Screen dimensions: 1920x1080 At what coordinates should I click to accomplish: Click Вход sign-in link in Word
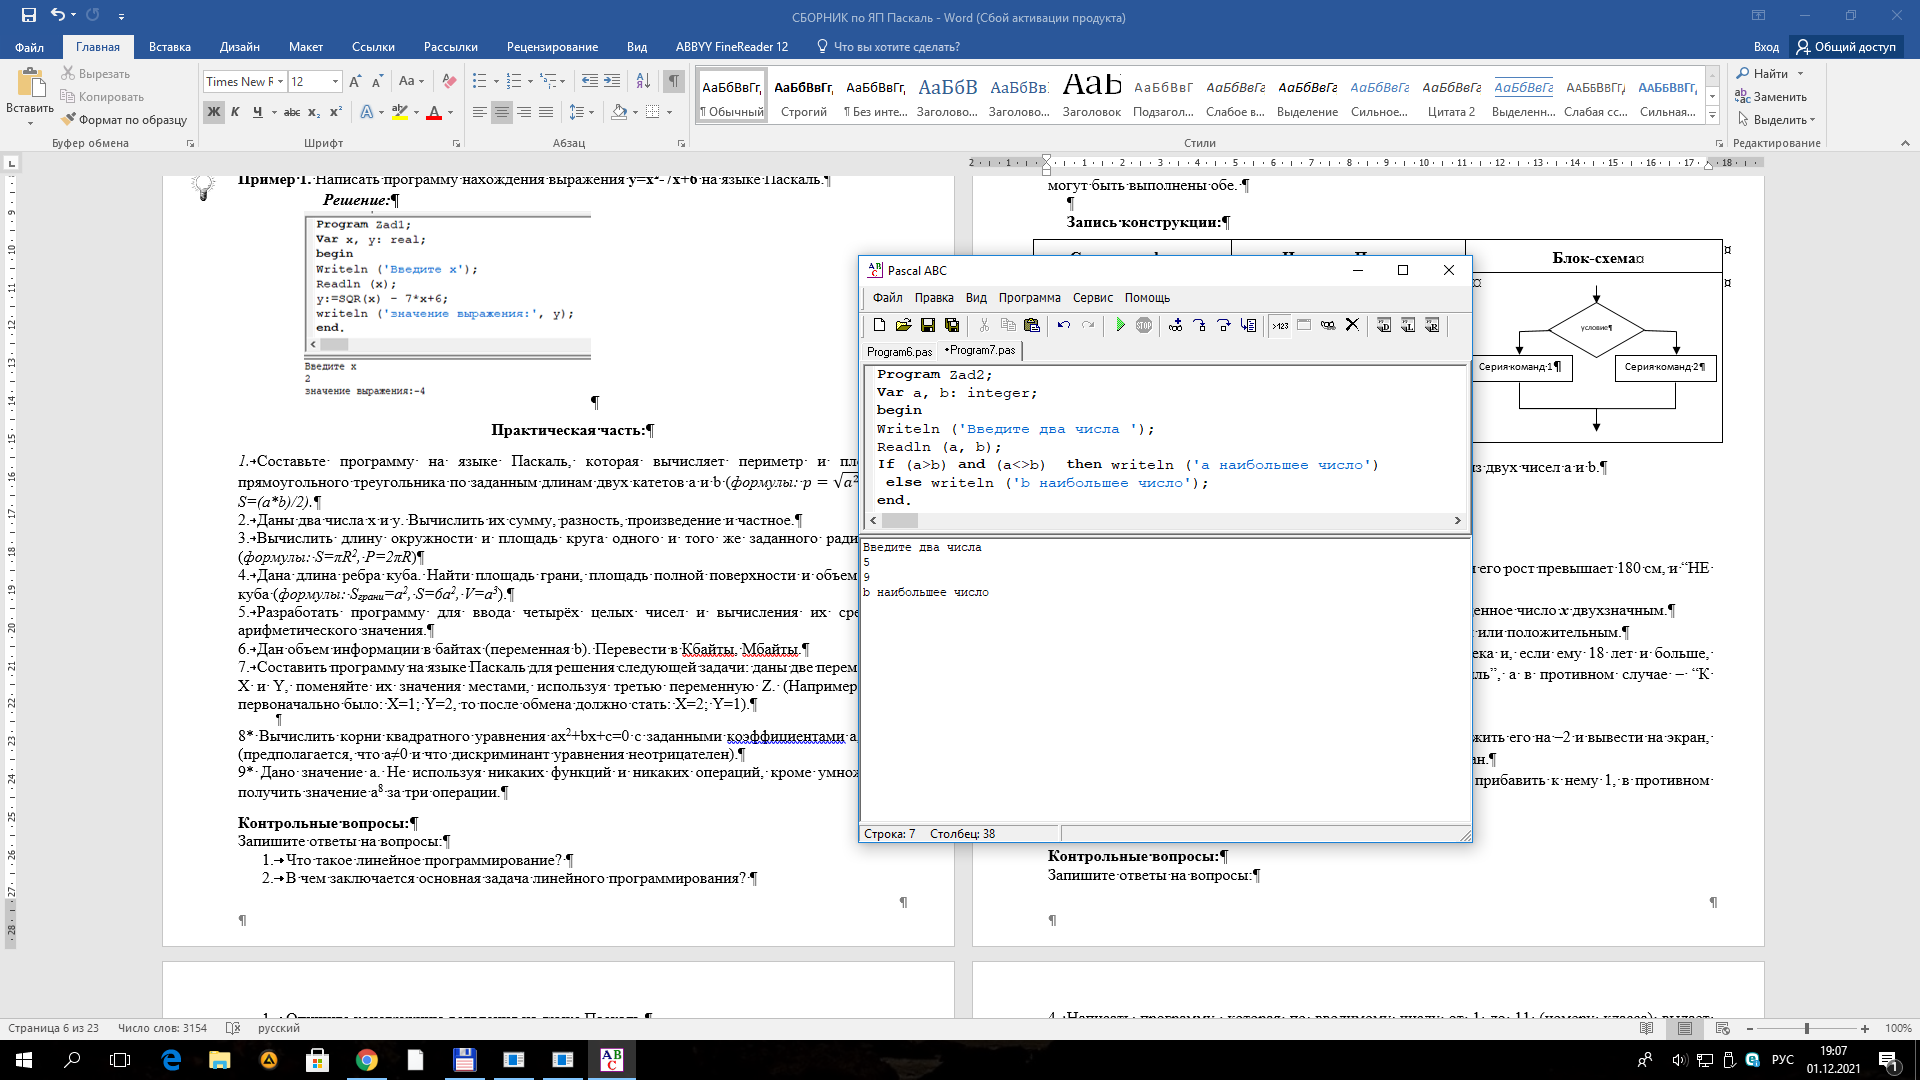point(1766,47)
